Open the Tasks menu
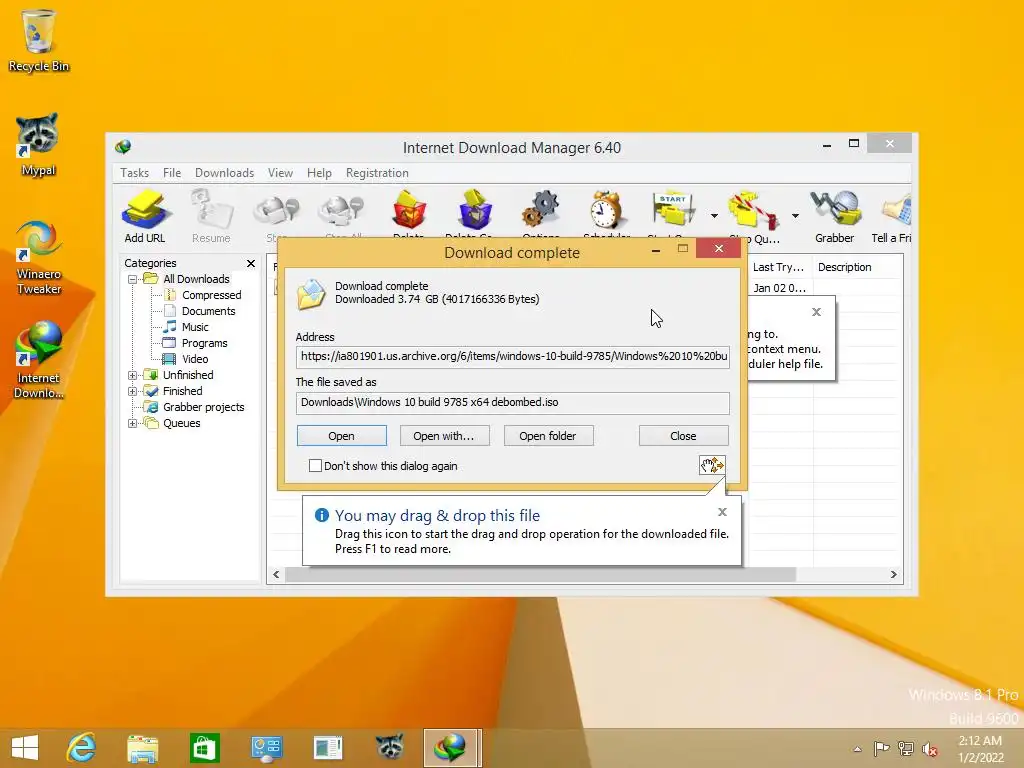This screenshot has height=768, width=1024. [135, 173]
